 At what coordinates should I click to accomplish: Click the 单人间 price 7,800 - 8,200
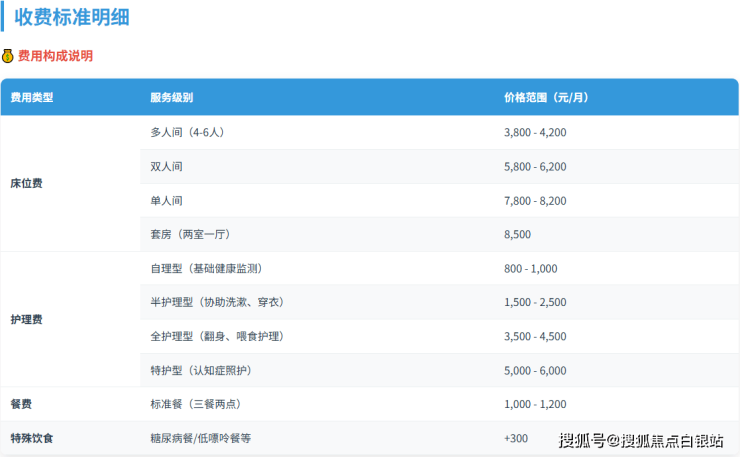pyautogui.click(x=535, y=200)
